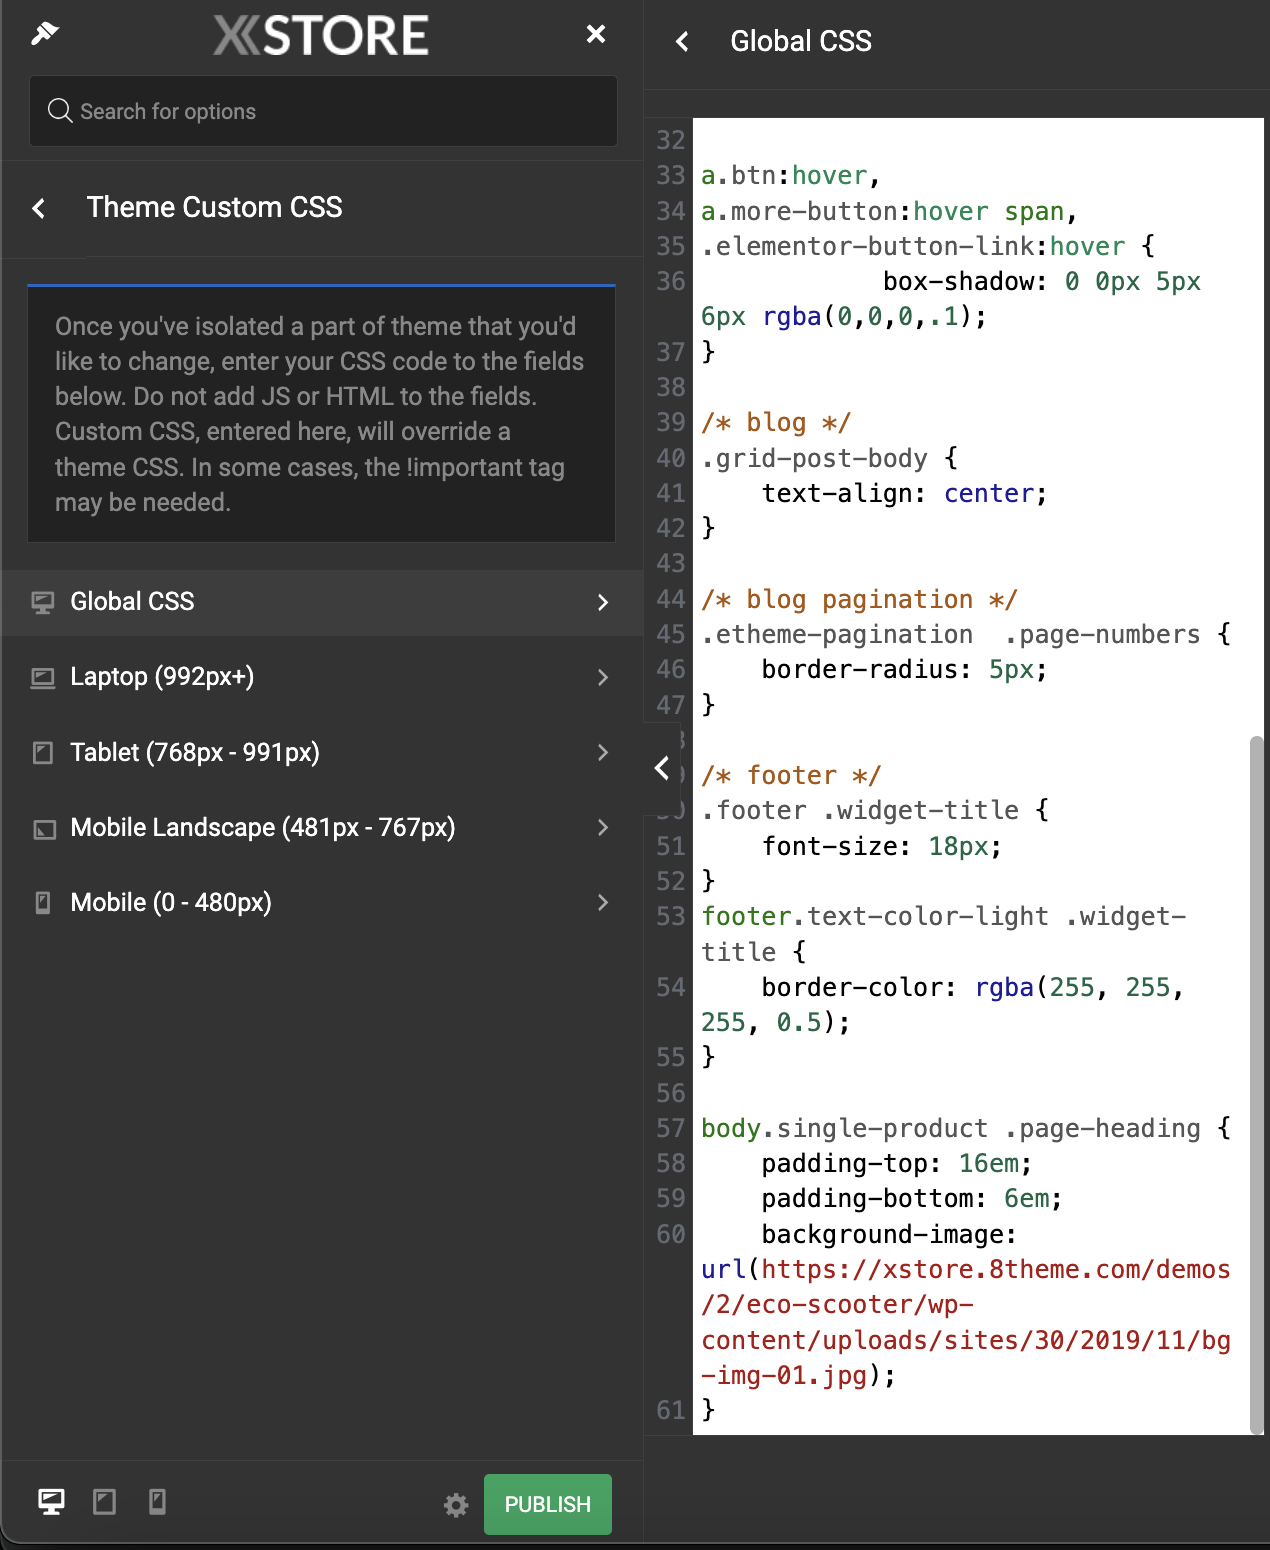Click 'body.single-product .page-heading {' line

click(966, 1128)
